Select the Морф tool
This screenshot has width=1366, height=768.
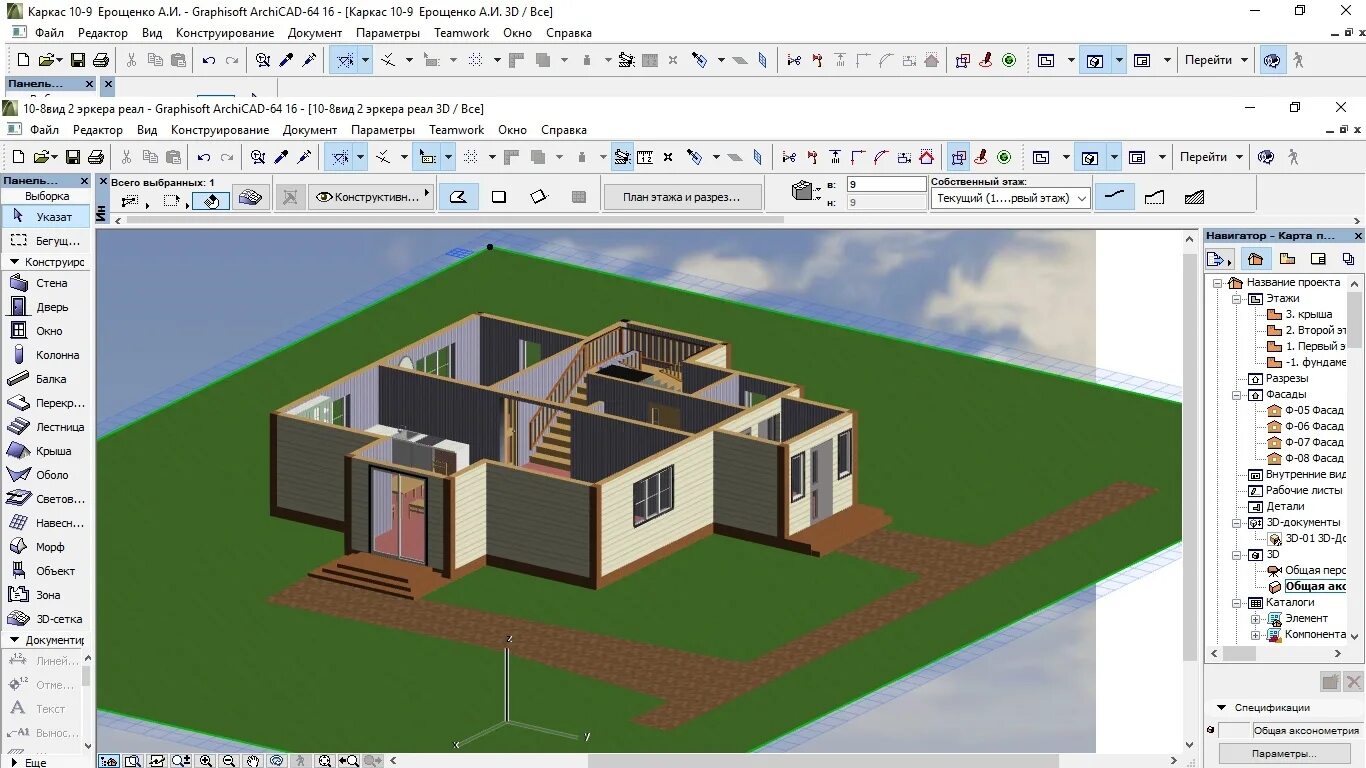click(x=46, y=547)
